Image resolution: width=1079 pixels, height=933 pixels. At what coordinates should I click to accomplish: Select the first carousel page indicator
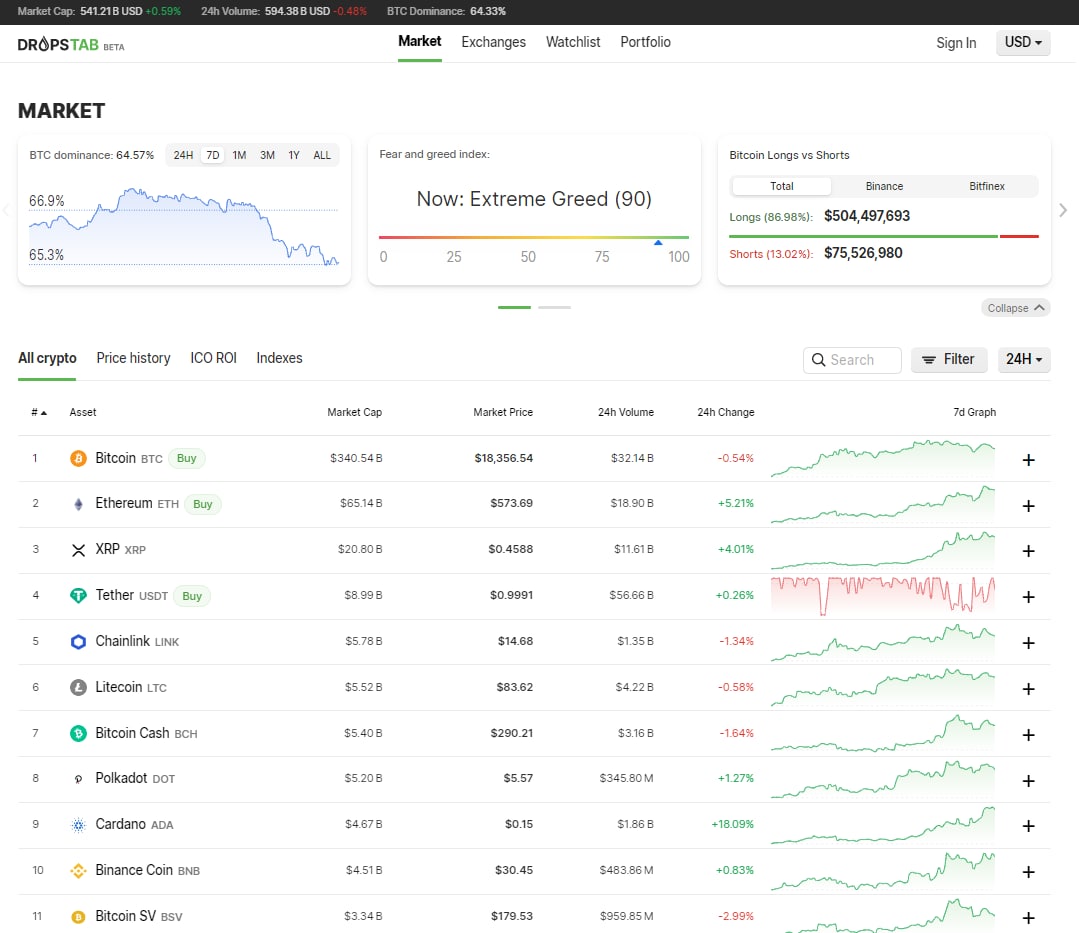[514, 308]
